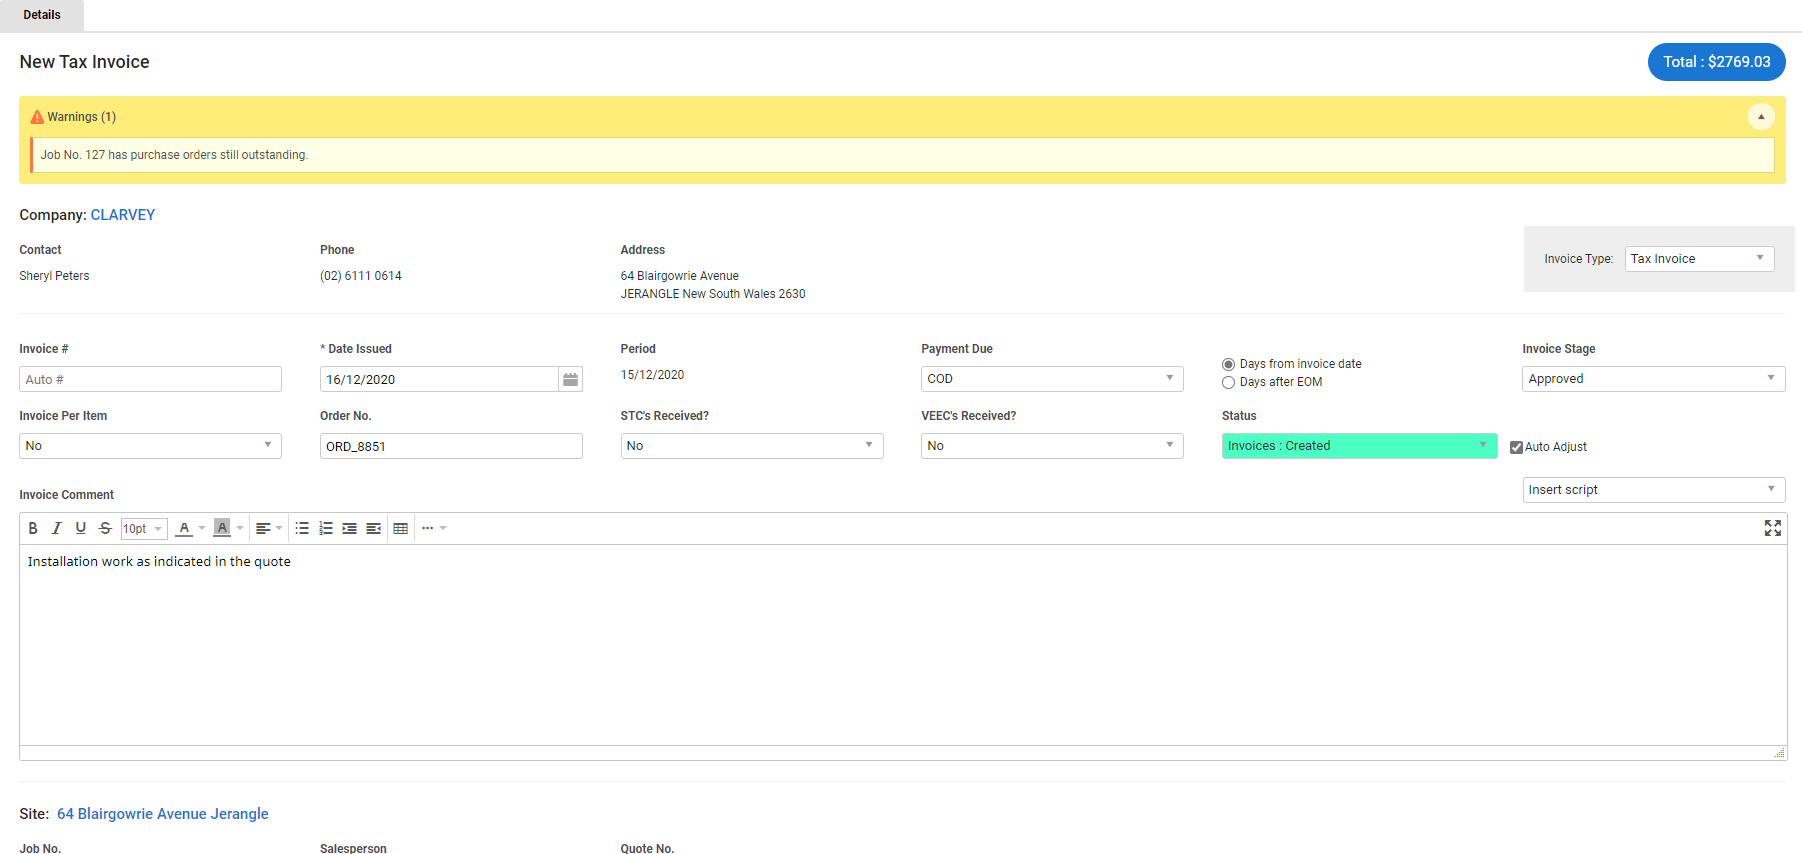Click the warning triangle icon
Screen dimensions: 1802x854
point(37,117)
